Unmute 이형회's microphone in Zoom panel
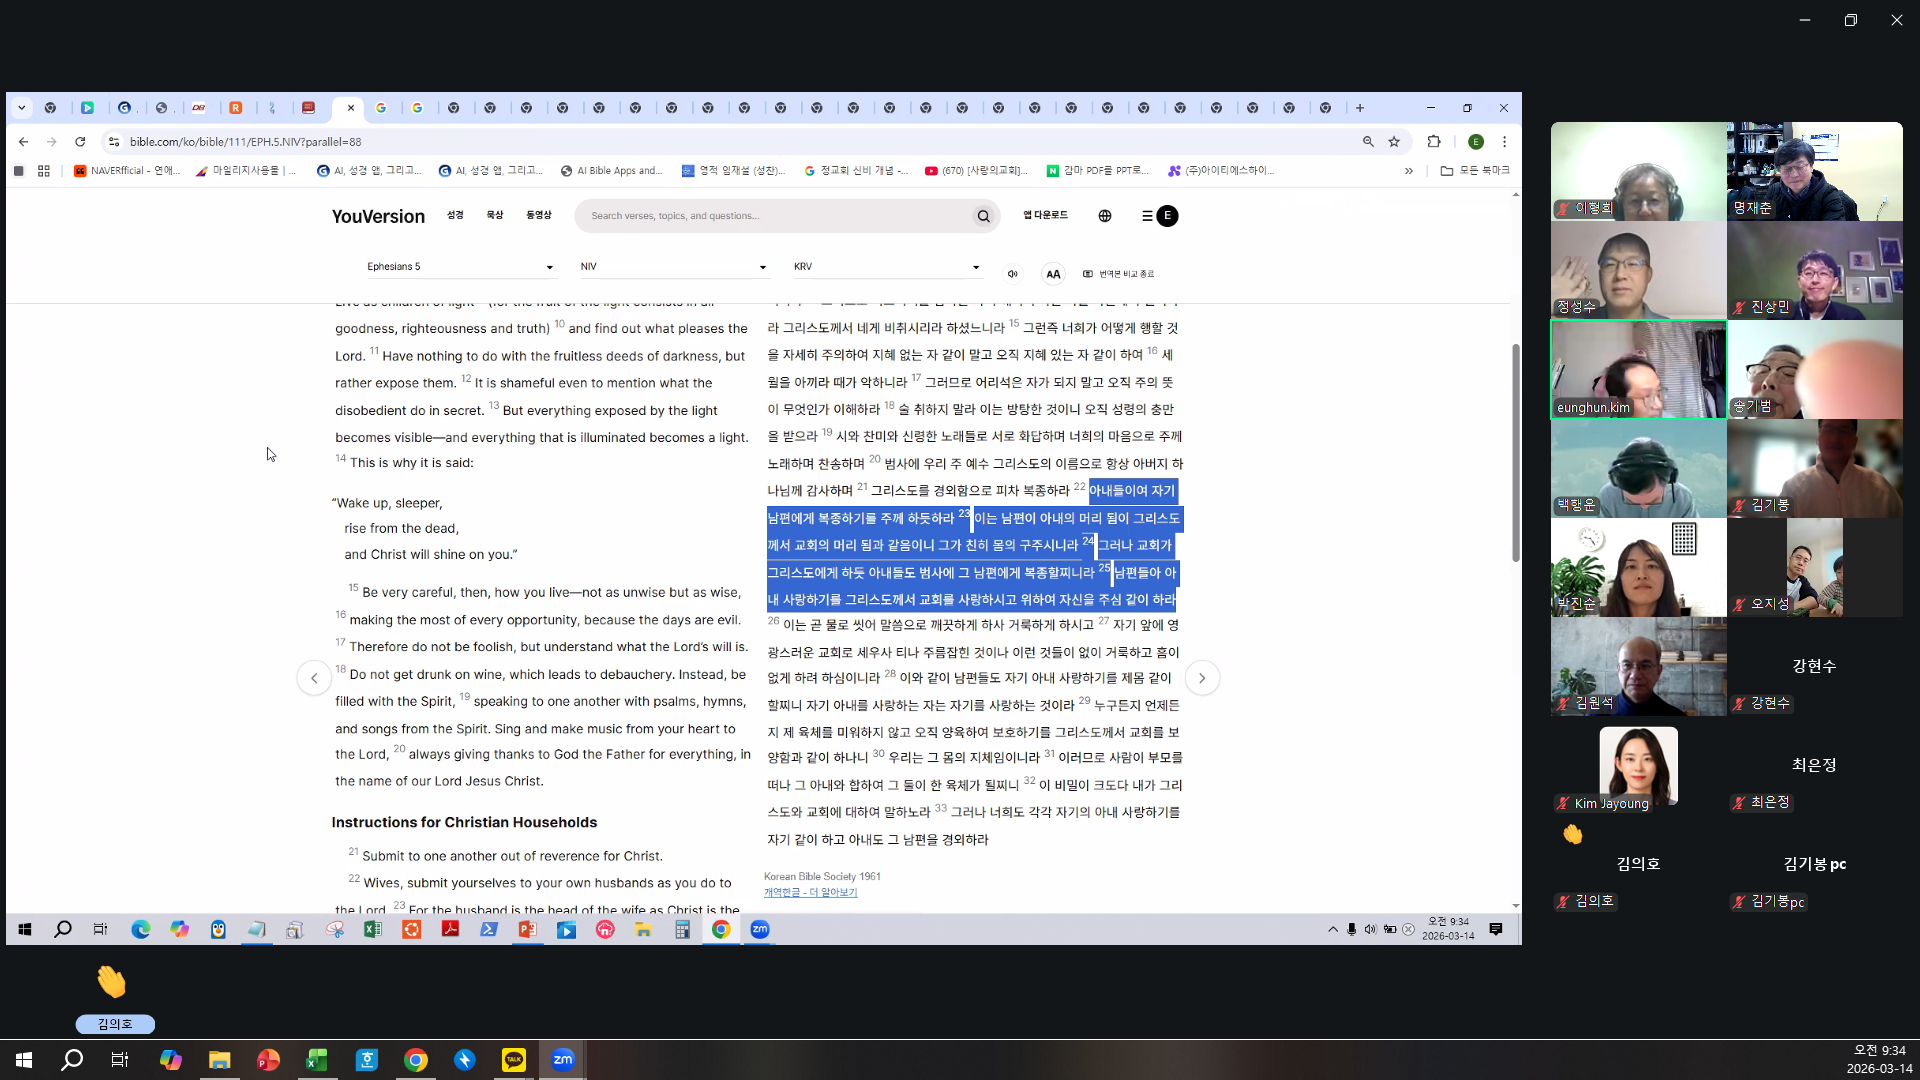Image resolution: width=1920 pixels, height=1080 pixels. [1565, 209]
